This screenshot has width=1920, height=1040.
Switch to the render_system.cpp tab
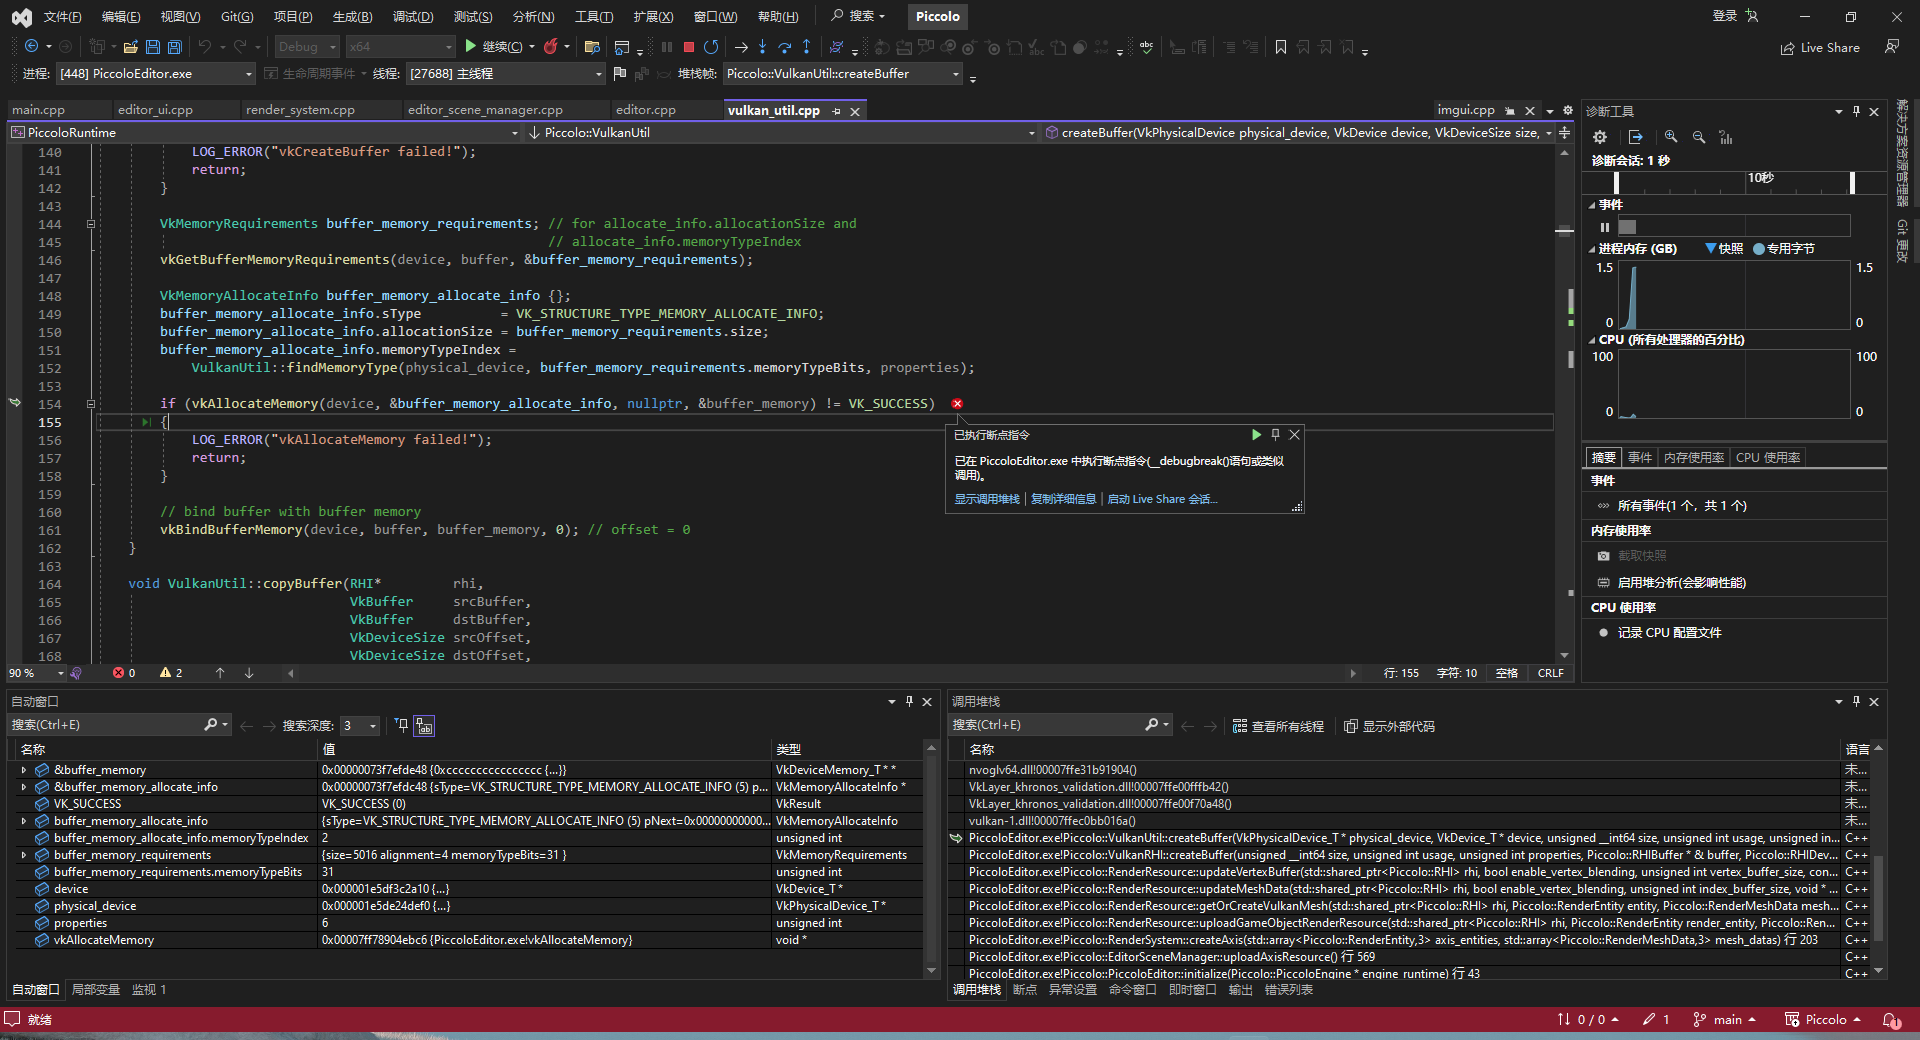300,110
